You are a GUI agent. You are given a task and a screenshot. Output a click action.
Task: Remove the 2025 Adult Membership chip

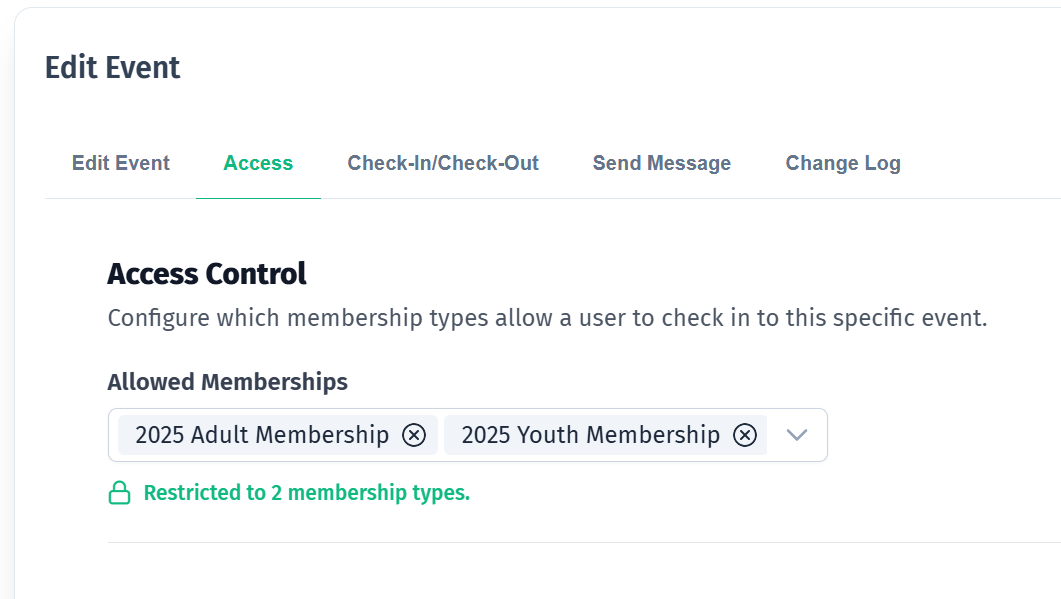[x=414, y=435]
